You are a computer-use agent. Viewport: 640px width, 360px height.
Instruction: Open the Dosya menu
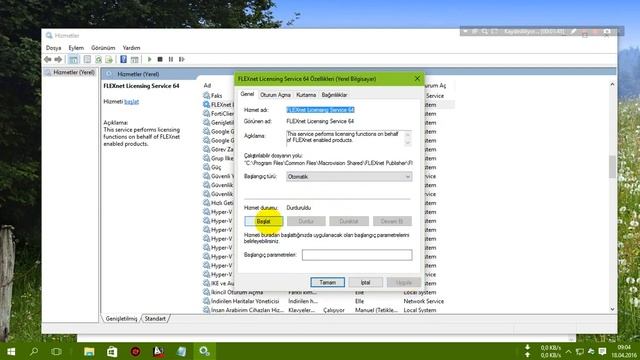click(x=53, y=48)
